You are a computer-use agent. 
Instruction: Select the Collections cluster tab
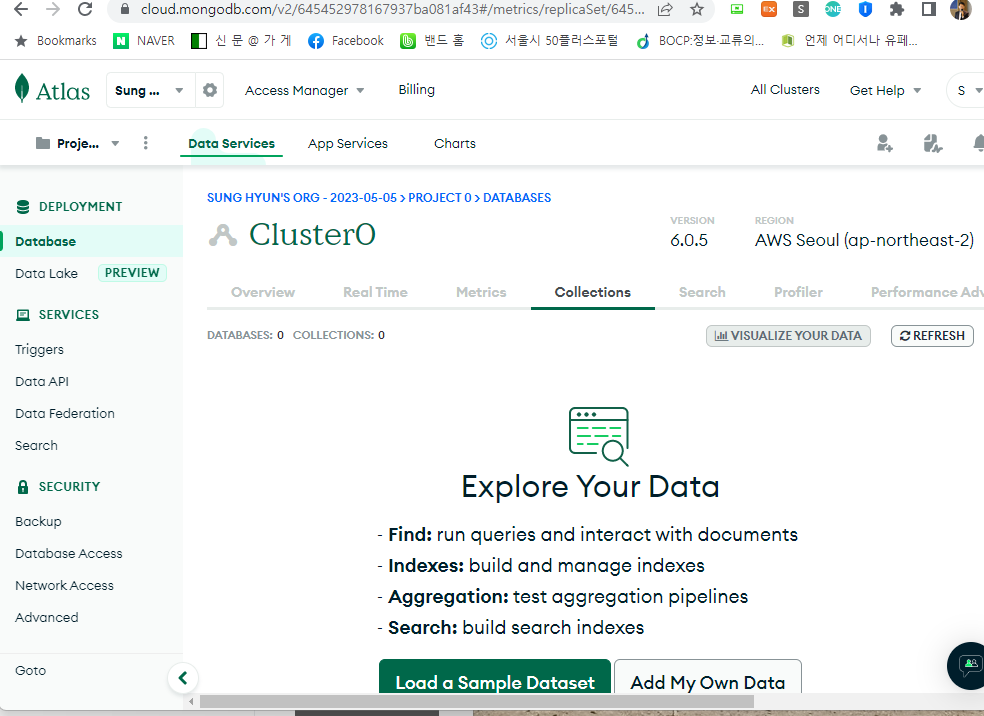click(x=592, y=292)
